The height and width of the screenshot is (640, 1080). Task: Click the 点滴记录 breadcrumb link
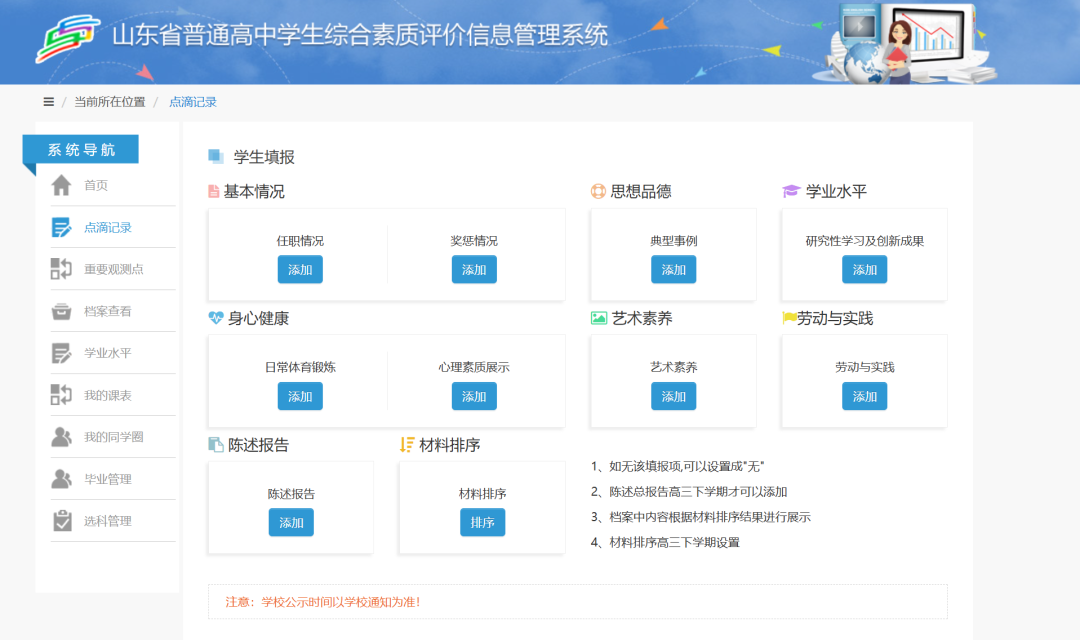[193, 102]
